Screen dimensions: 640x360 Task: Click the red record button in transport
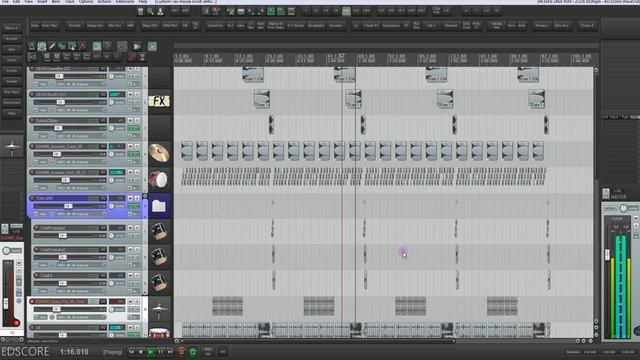pyautogui.click(x=182, y=352)
